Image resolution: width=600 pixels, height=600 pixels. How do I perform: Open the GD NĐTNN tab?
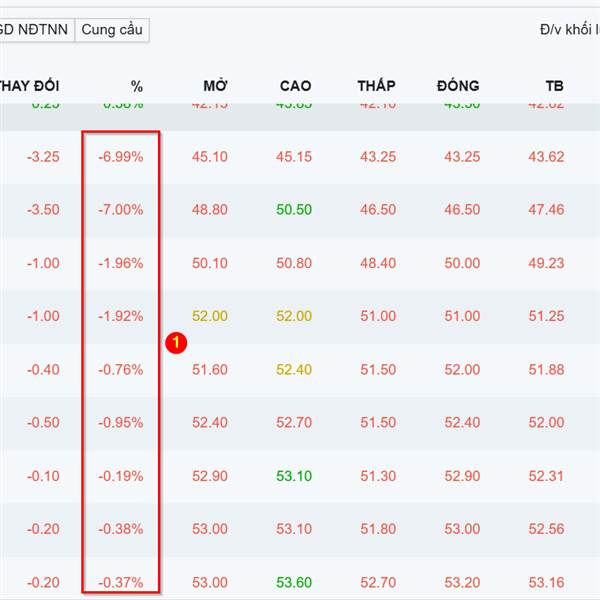[36, 30]
